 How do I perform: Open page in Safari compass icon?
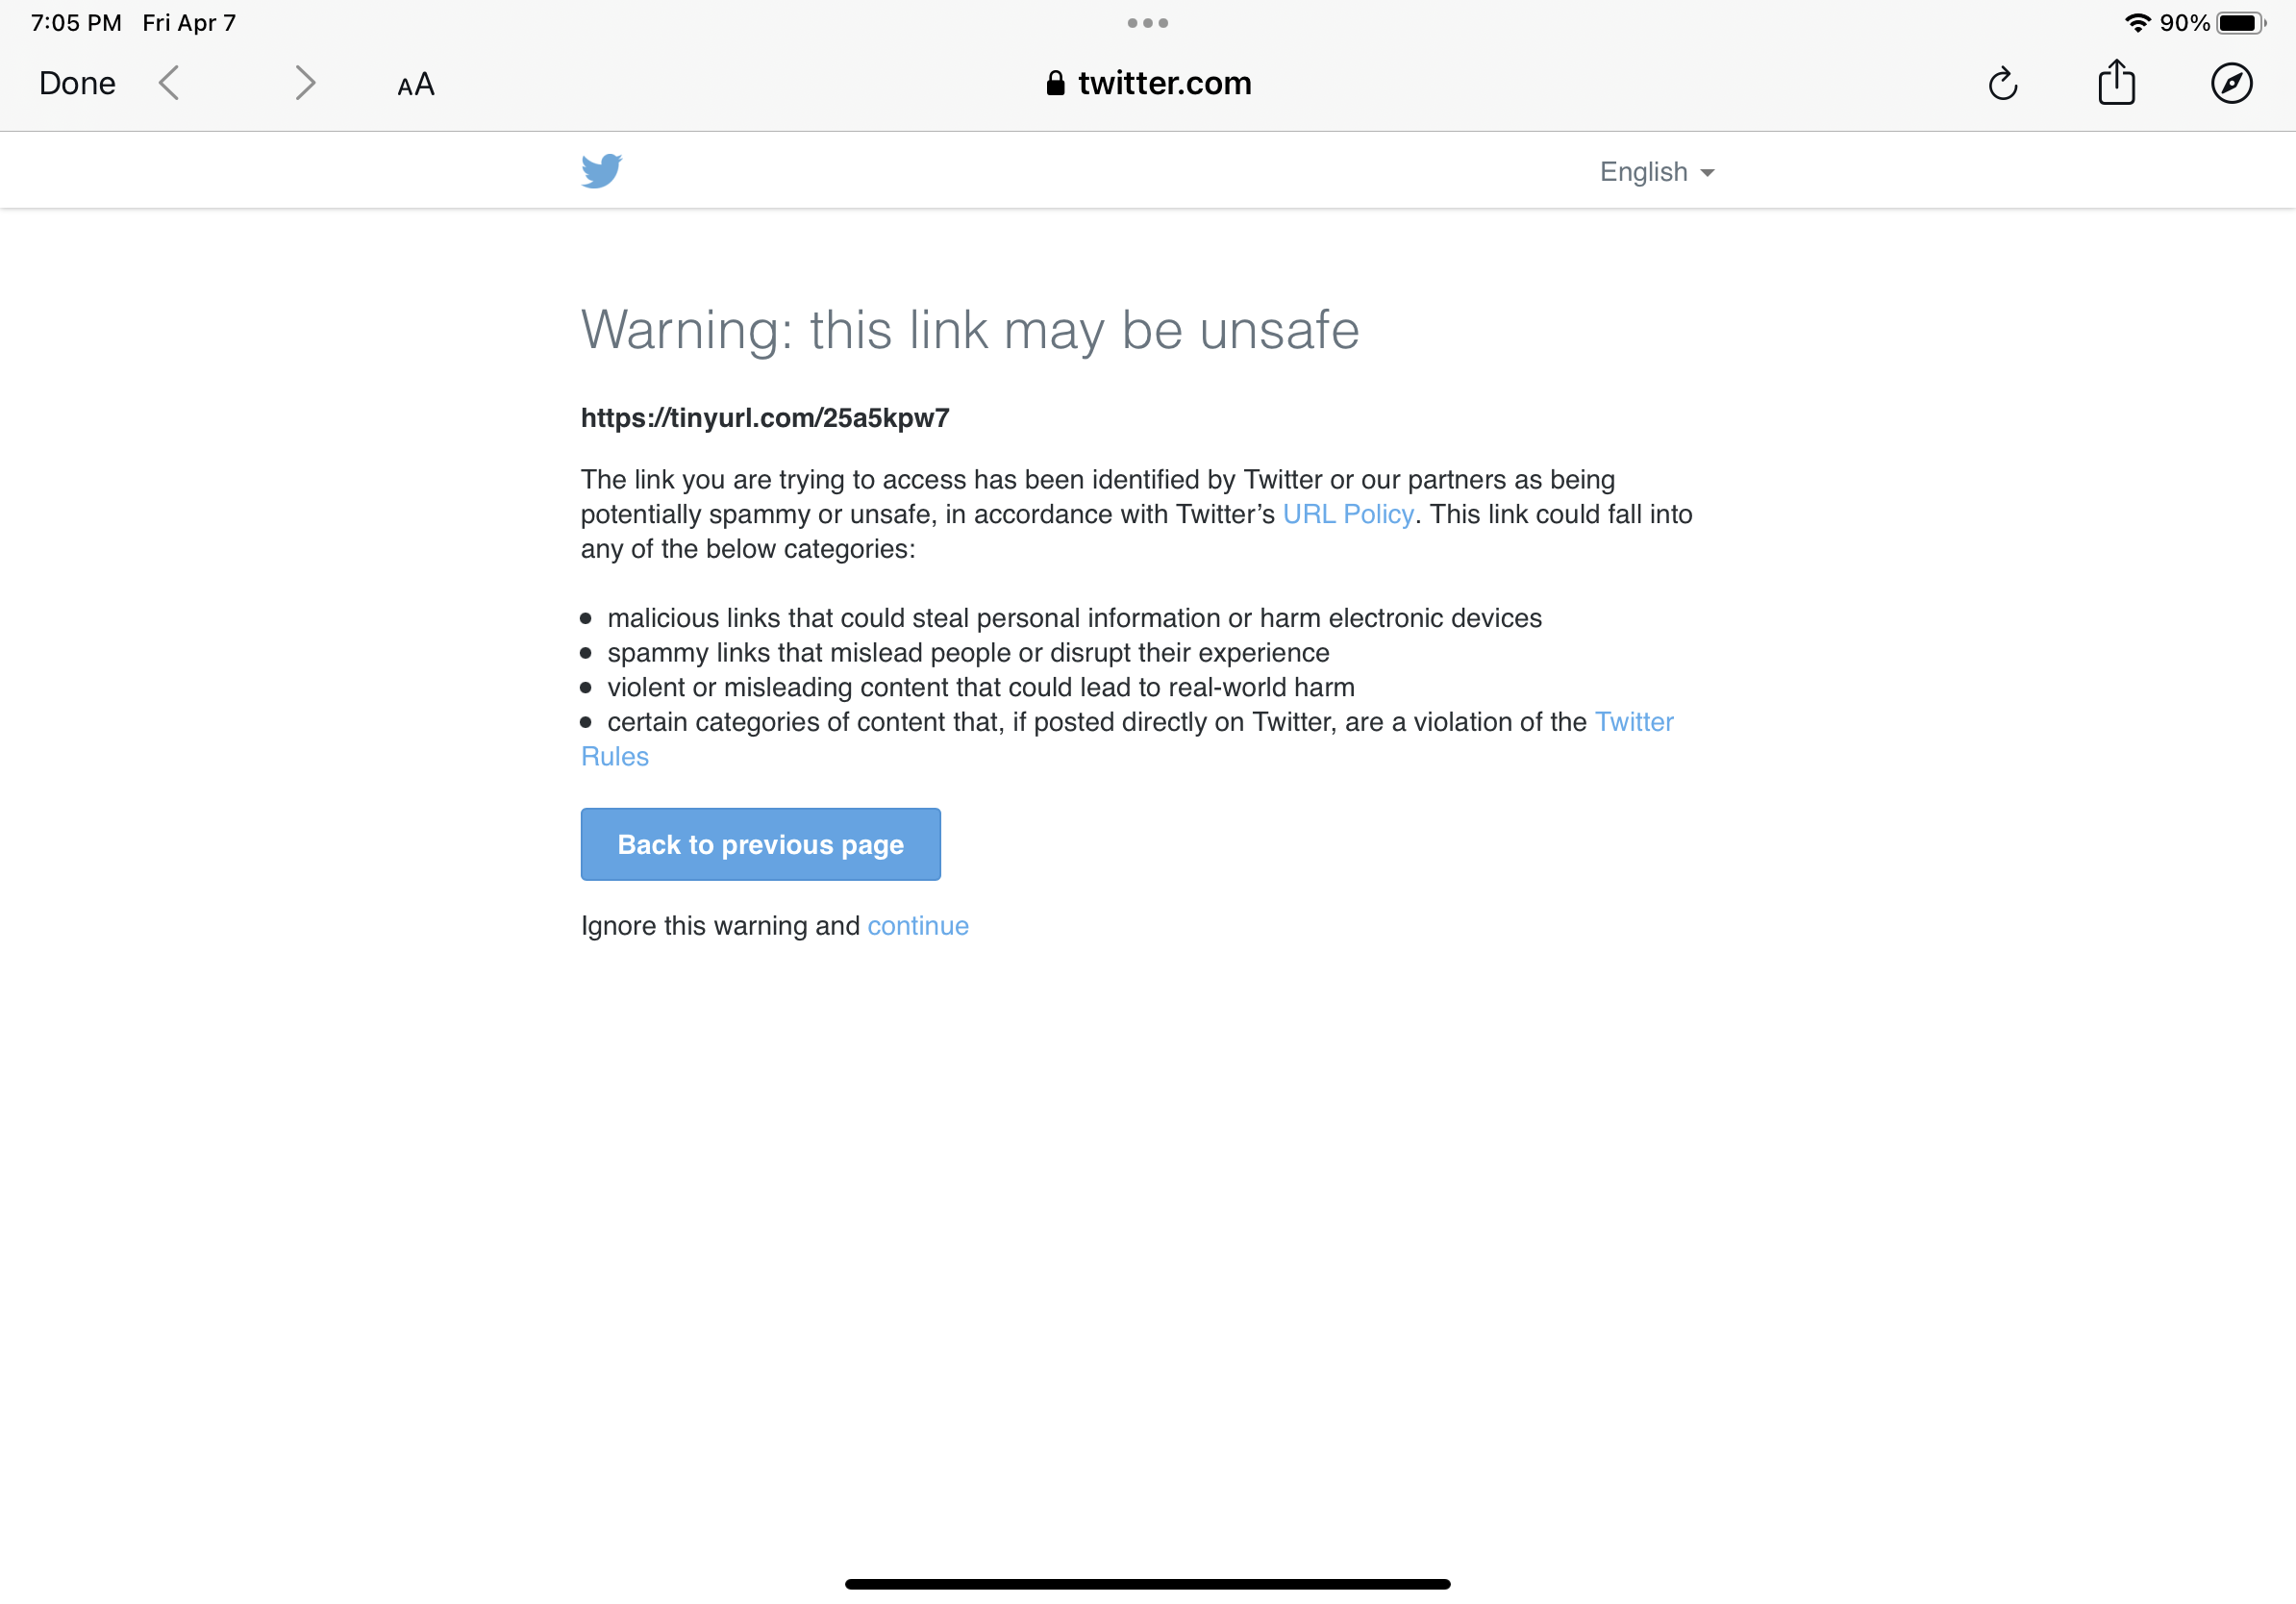coord(2231,83)
